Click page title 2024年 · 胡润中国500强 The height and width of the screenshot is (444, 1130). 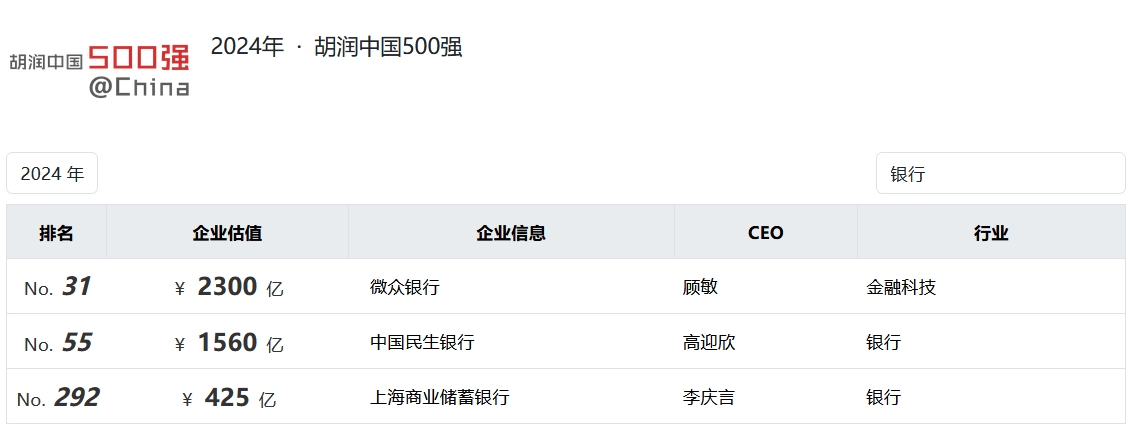click(x=336, y=47)
